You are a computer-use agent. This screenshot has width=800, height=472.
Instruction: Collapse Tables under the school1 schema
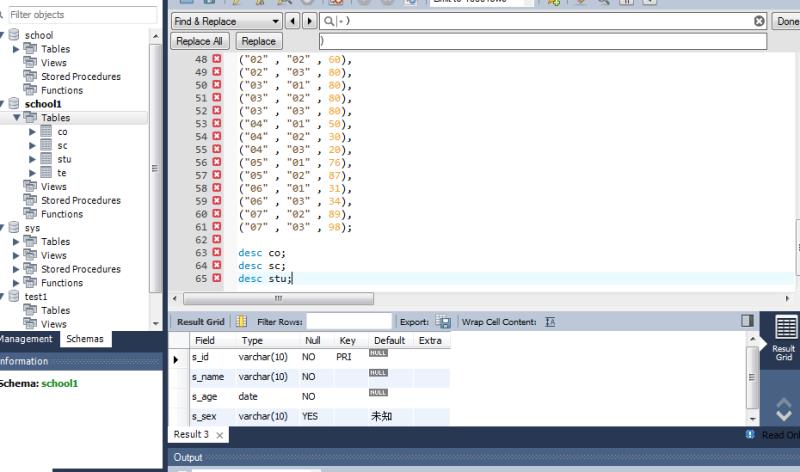click(16, 117)
